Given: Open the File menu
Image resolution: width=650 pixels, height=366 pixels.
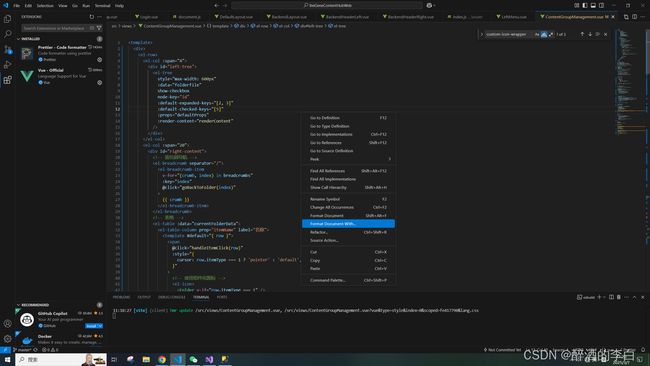Looking at the screenshot, I should click(x=17, y=5).
